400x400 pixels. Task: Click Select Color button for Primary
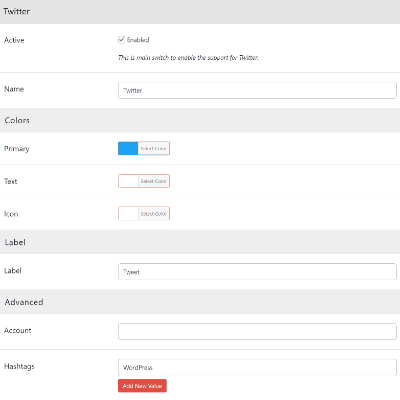pyautogui.click(x=154, y=148)
